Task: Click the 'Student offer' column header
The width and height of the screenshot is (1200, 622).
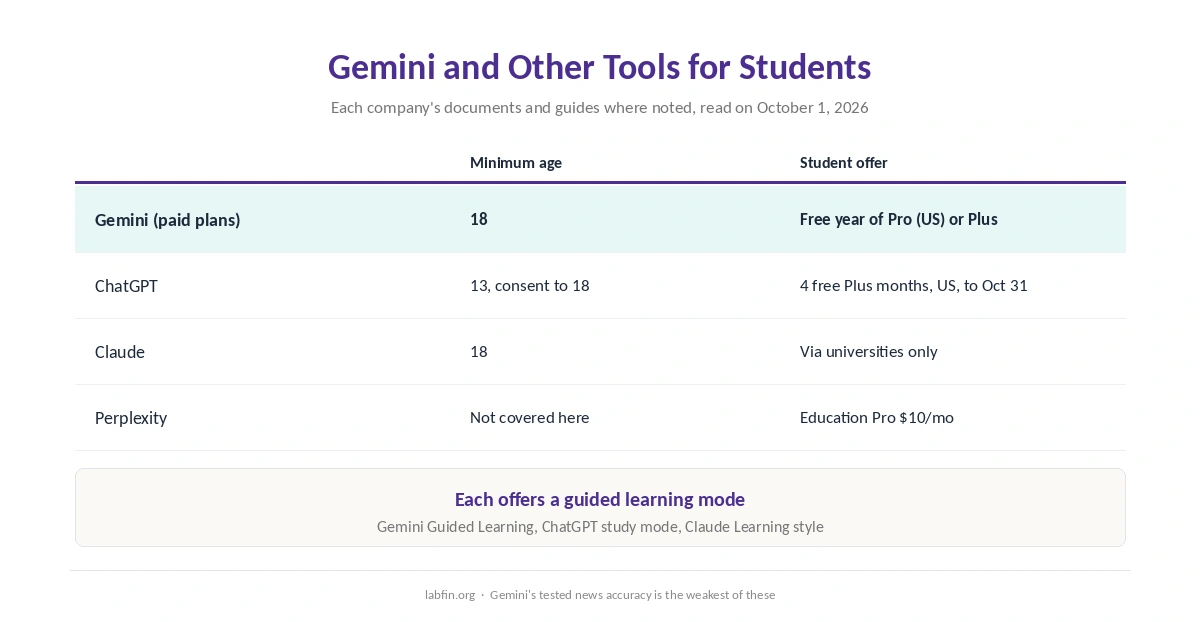Action: [x=843, y=162]
